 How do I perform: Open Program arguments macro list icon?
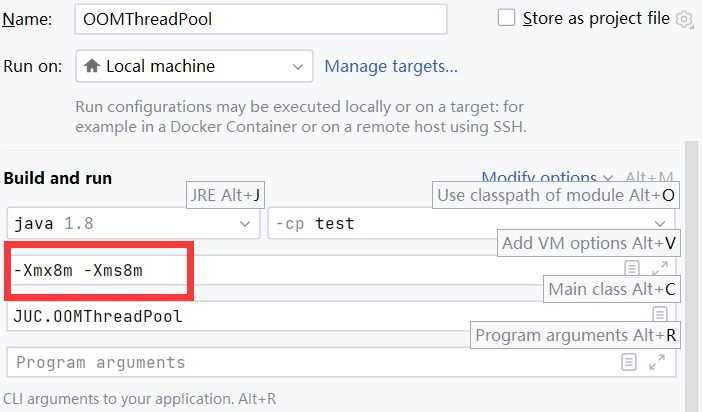629,362
